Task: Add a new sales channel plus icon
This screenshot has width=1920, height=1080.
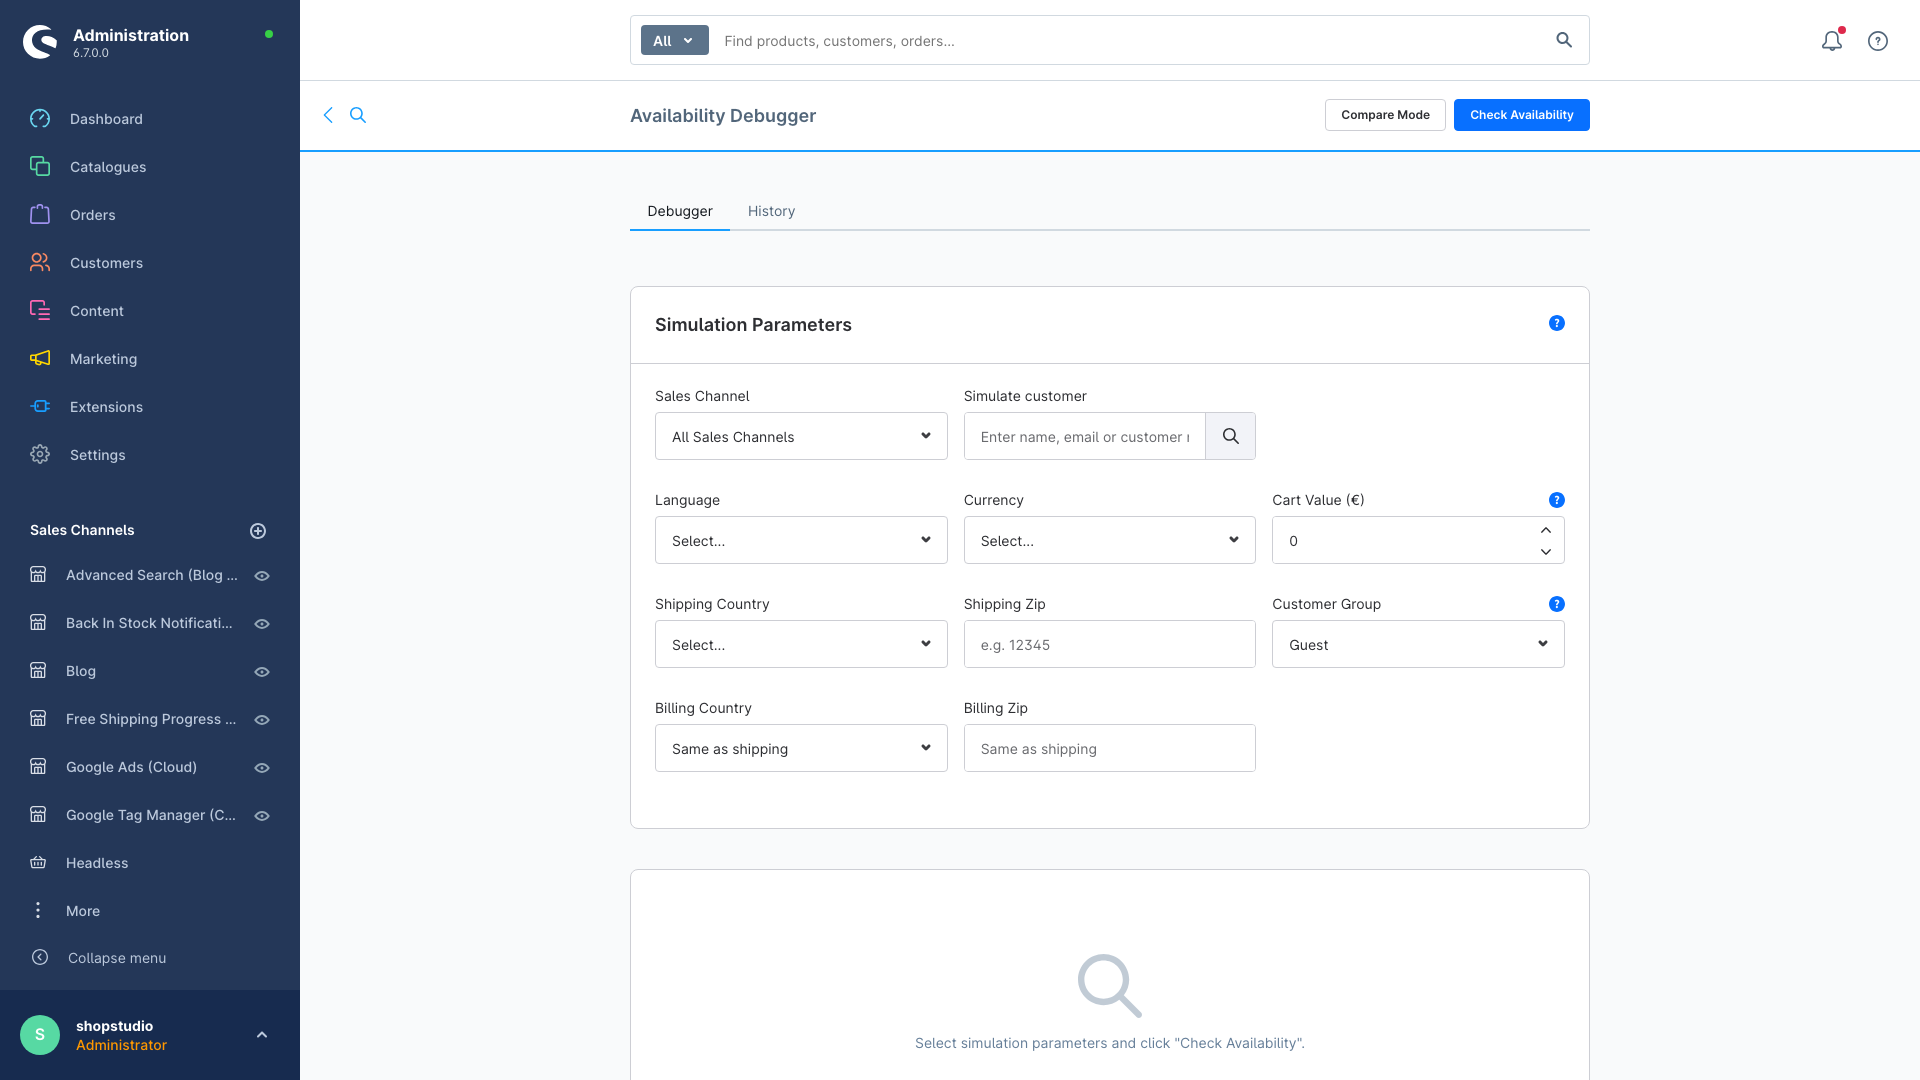Action: tap(258, 531)
